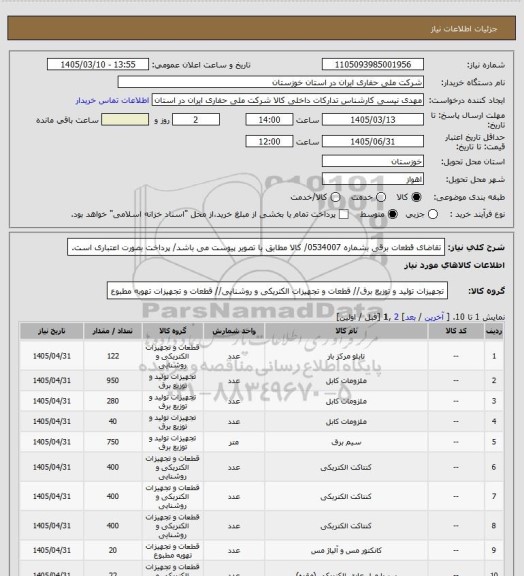Click the کد کالا column header
524x576 pixels.
coord(456,331)
